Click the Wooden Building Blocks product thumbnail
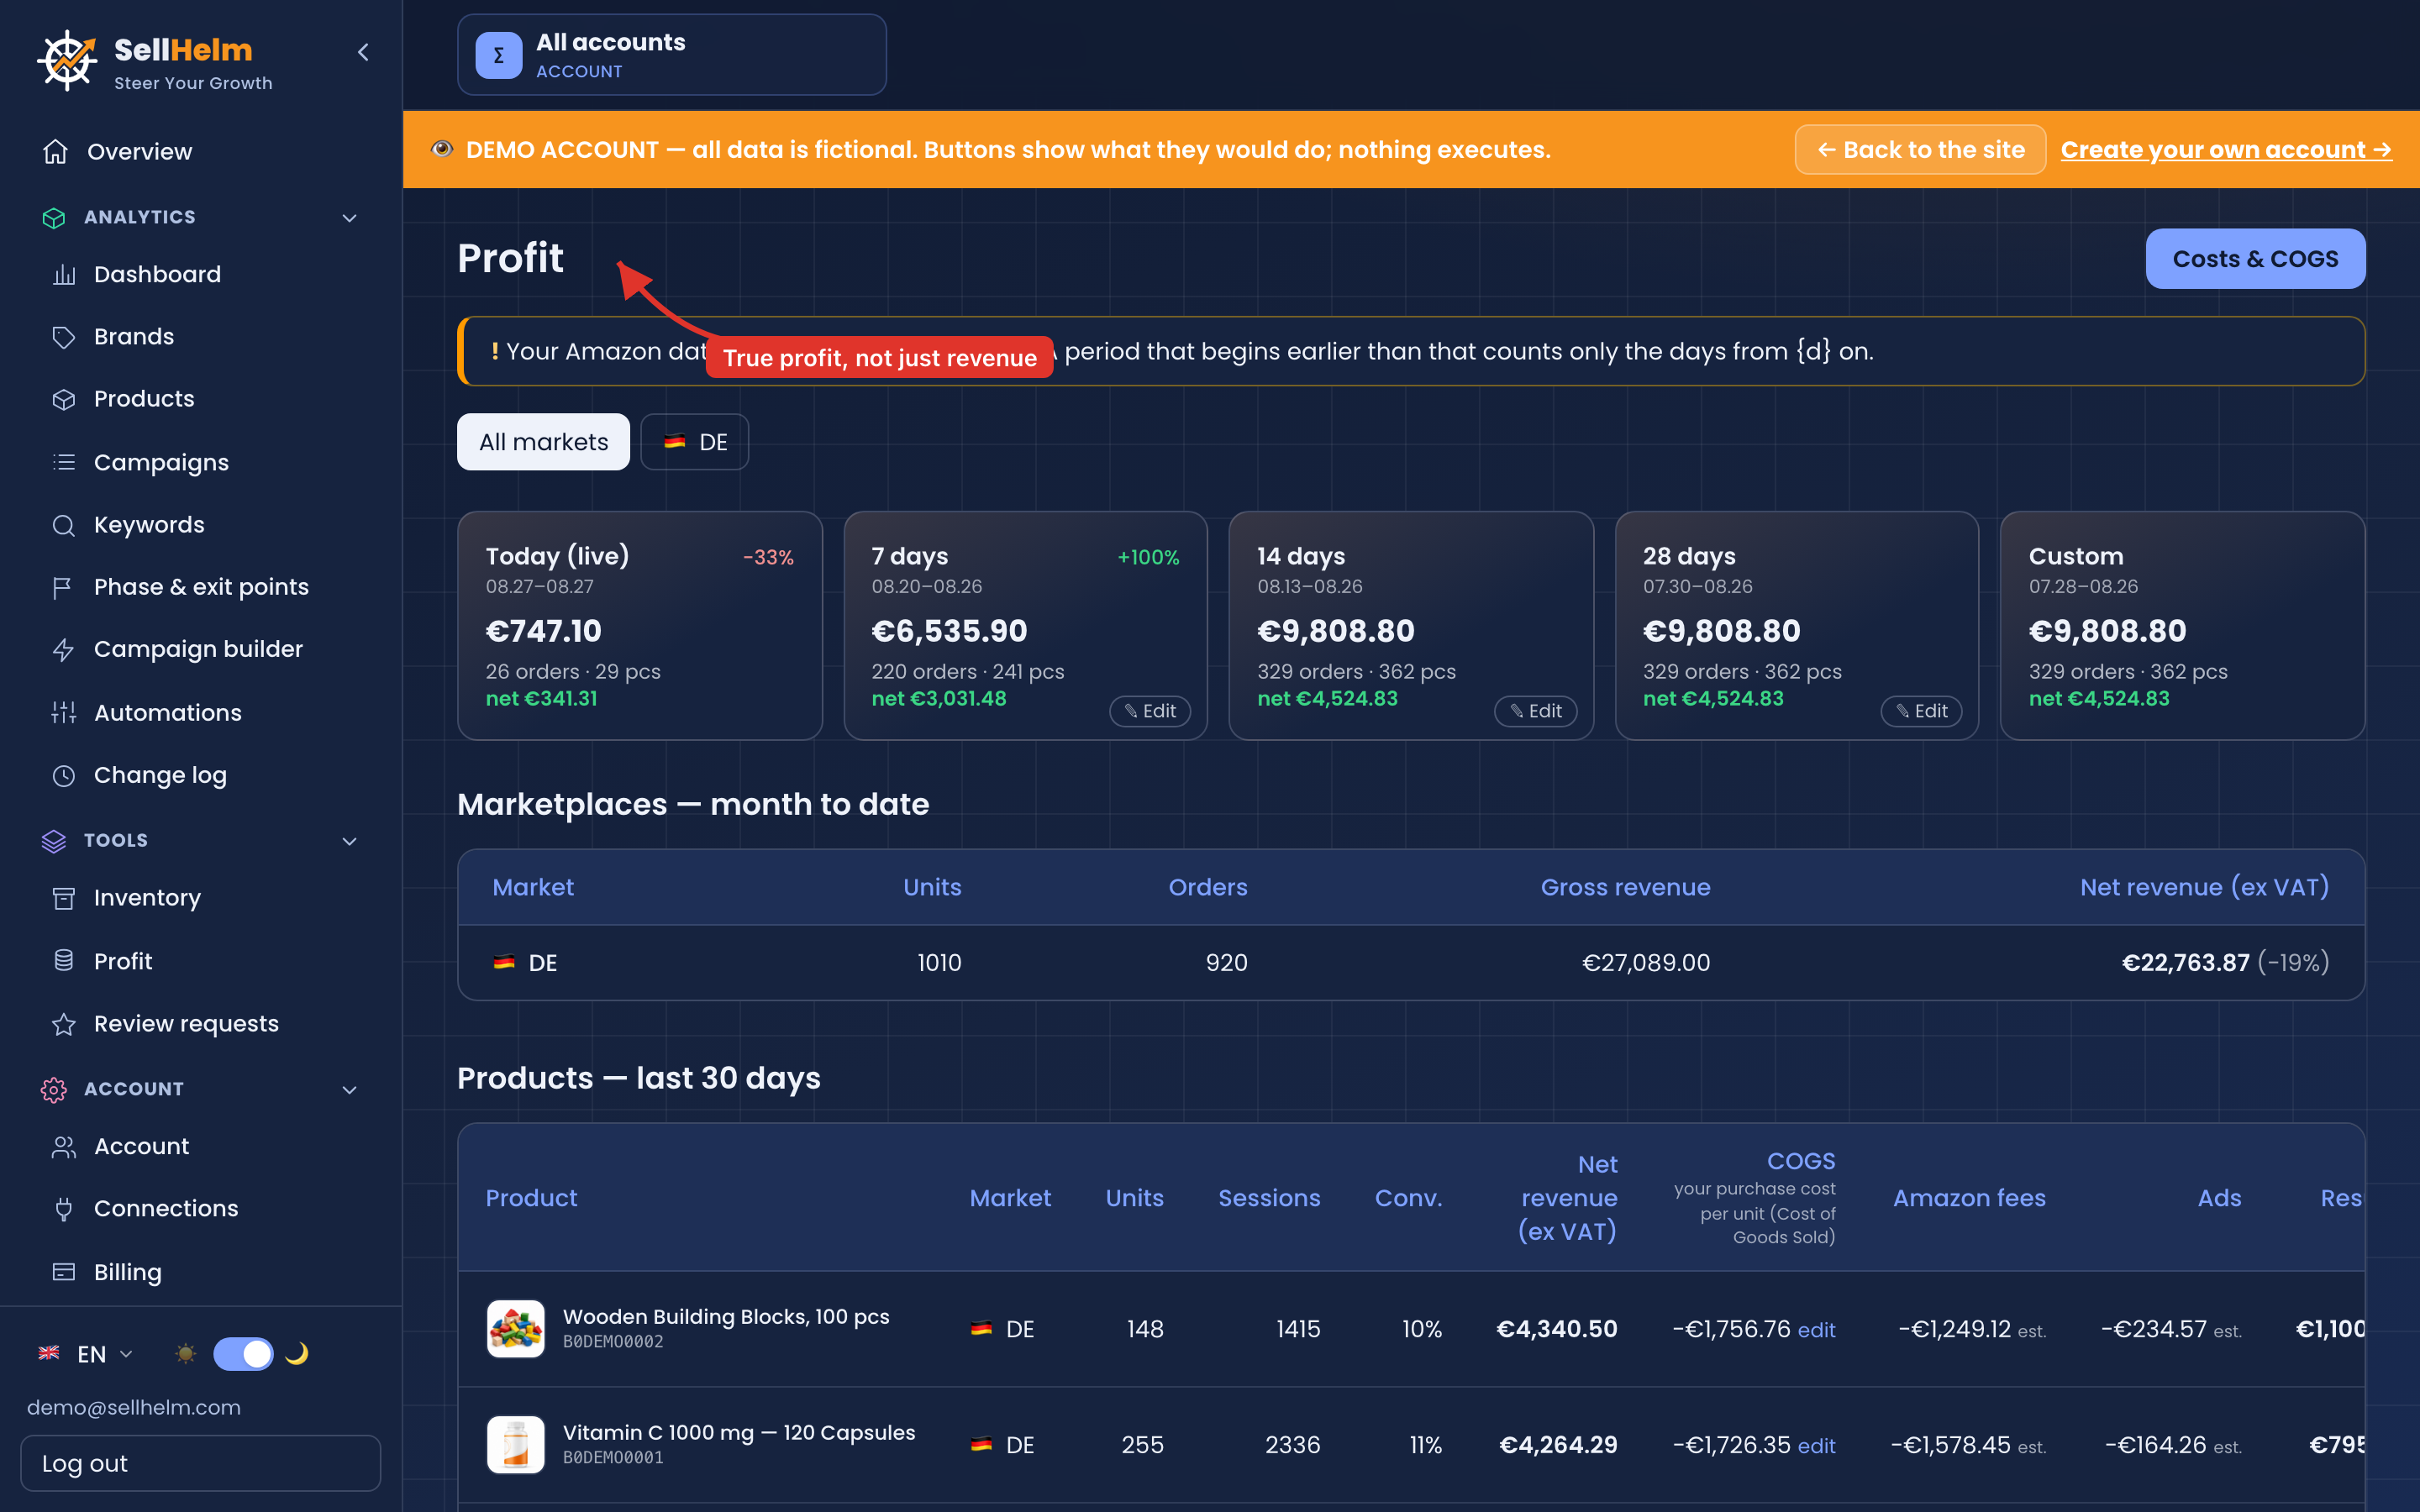2420x1512 pixels. point(516,1329)
